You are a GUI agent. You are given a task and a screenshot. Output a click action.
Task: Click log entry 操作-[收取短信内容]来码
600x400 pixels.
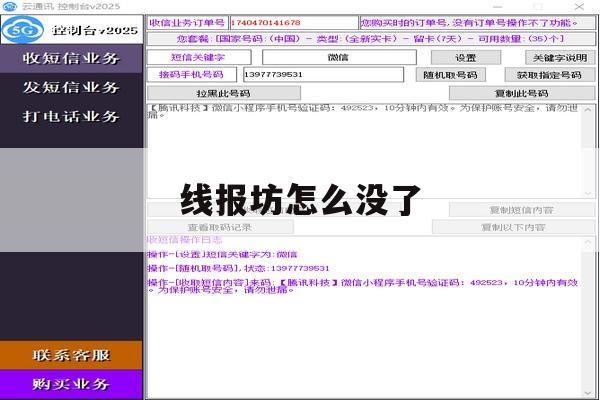pyautogui.click(x=363, y=286)
